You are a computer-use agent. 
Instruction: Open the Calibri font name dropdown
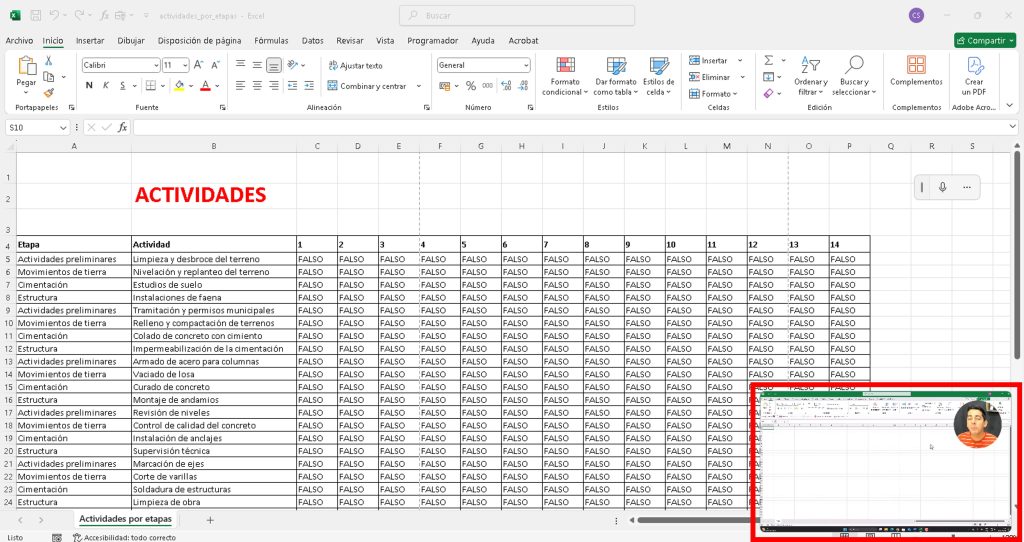pyautogui.click(x=156, y=65)
